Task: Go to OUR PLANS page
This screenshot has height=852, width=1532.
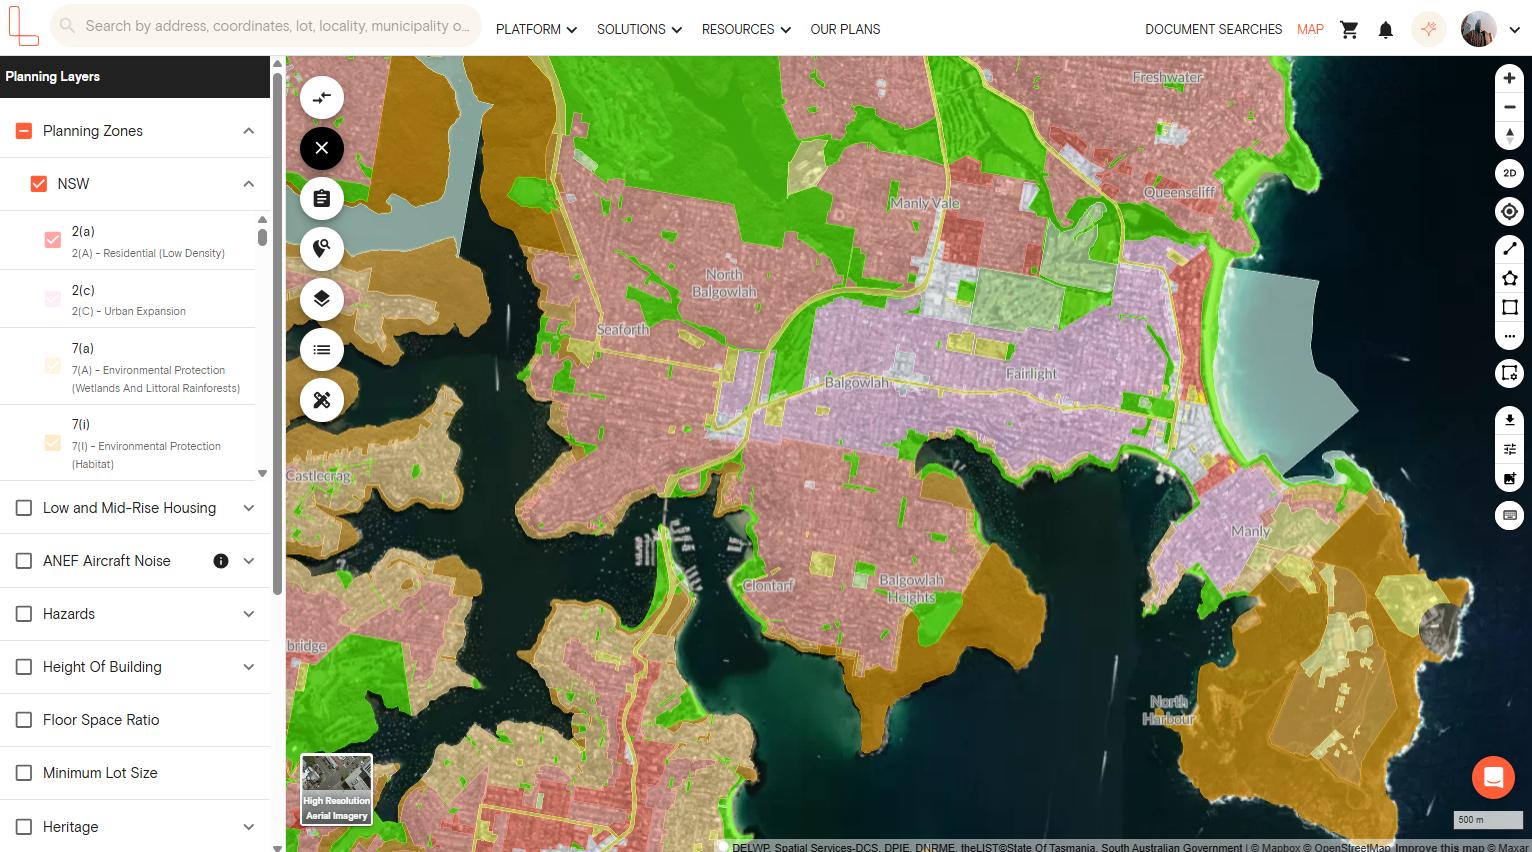Action: click(x=845, y=29)
